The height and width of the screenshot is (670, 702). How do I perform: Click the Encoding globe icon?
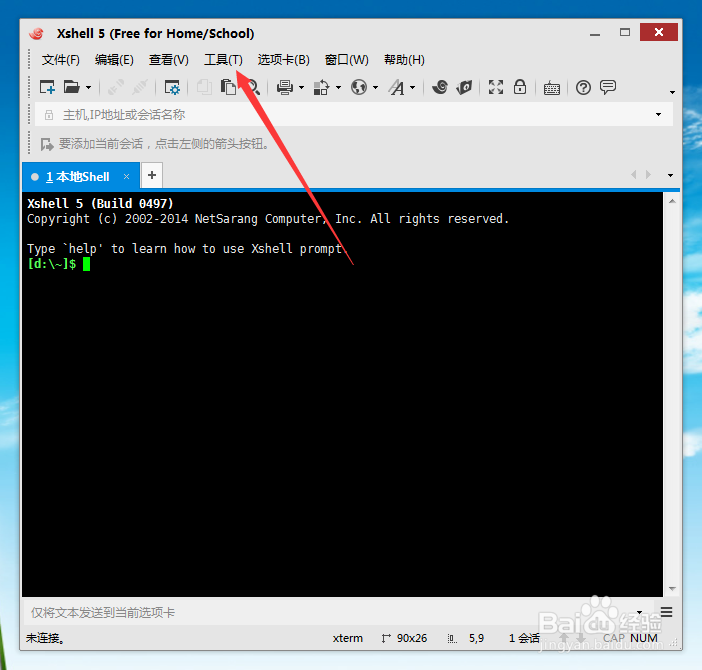[359, 87]
